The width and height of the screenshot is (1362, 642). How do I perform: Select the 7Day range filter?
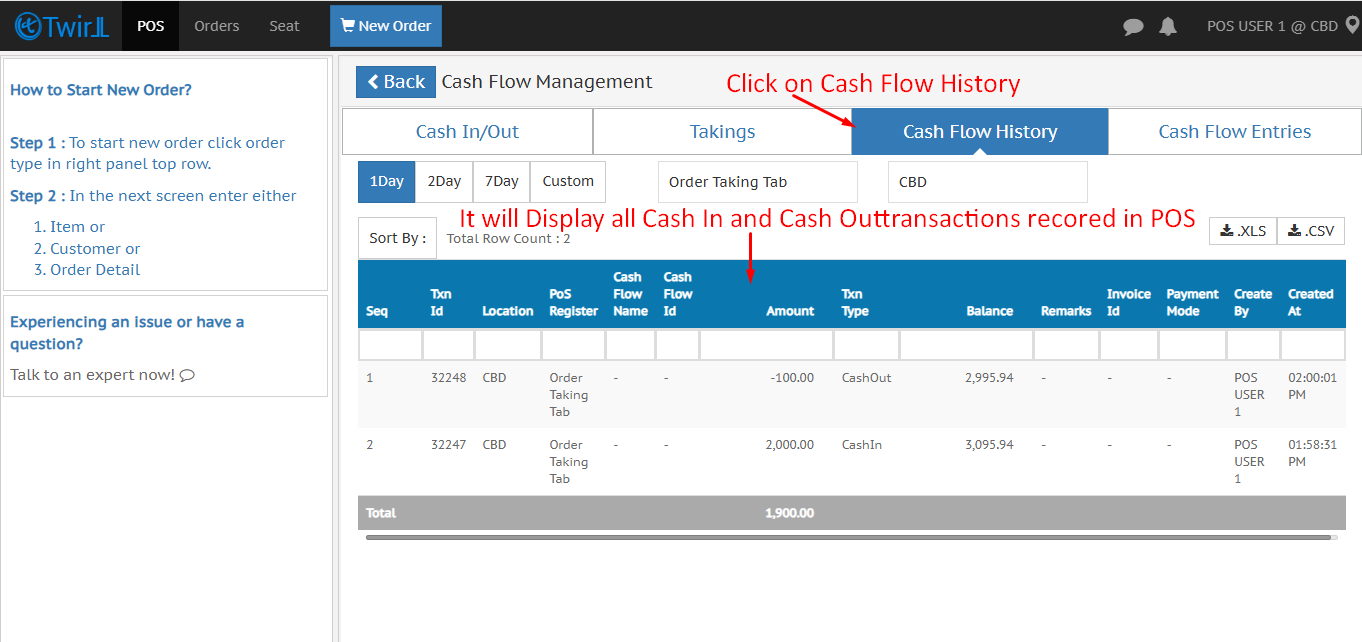point(501,182)
